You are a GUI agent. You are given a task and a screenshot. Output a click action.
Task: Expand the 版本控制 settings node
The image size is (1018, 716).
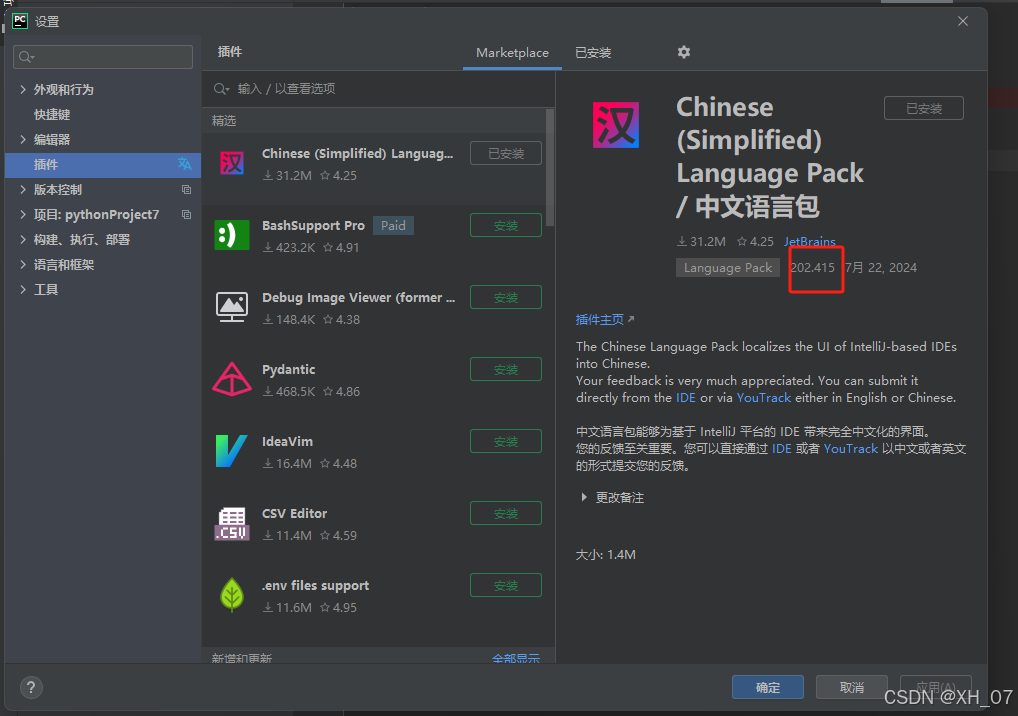point(23,189)
